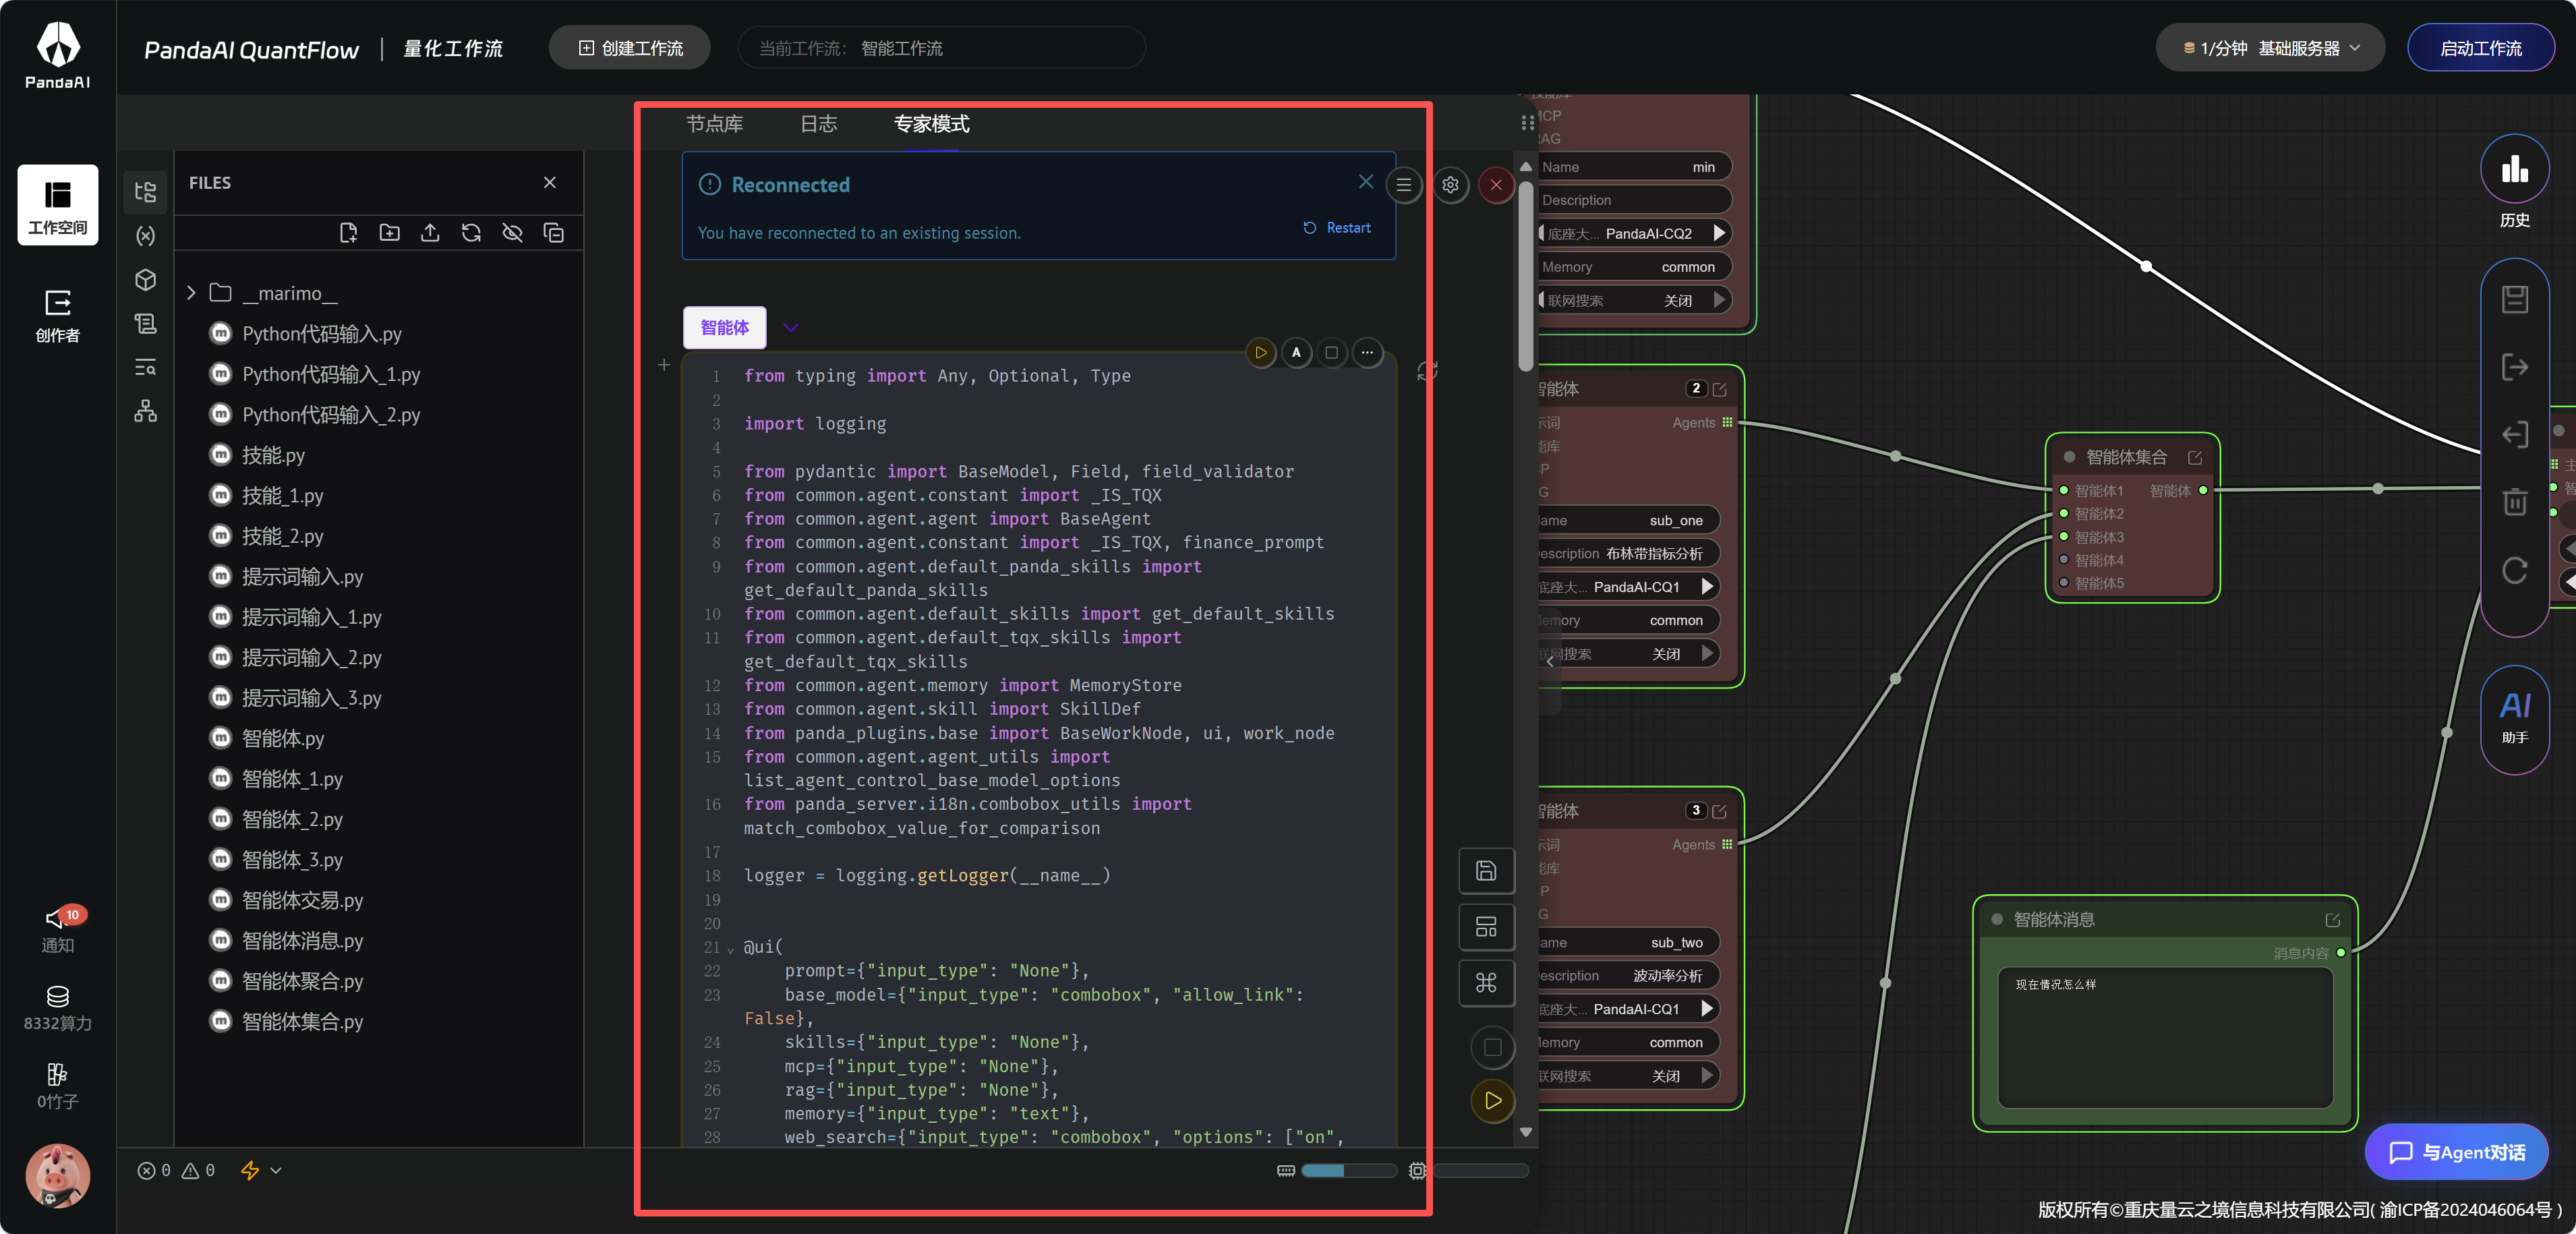Click the save notebook icon

[x=1486, y=870]
